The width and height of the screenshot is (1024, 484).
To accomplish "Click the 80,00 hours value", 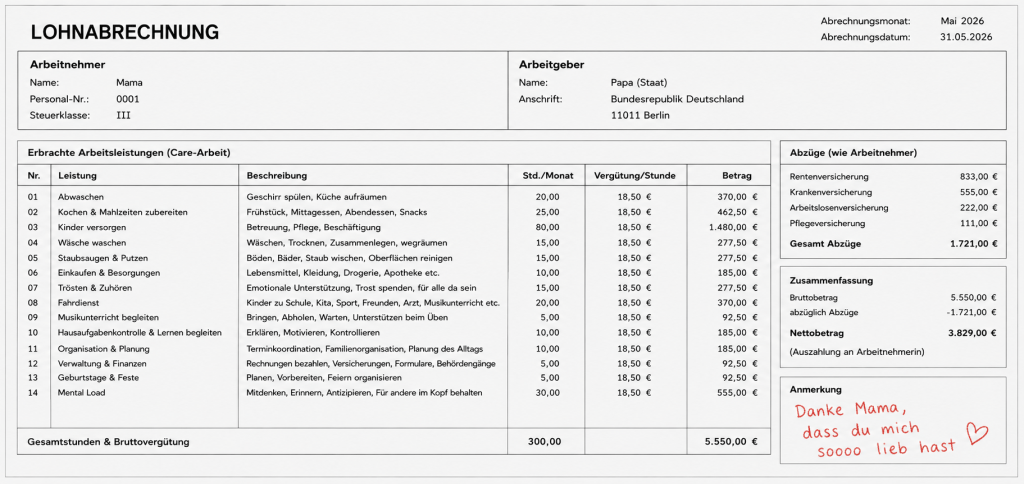I will pyautogui.click(x=547, y=227).
